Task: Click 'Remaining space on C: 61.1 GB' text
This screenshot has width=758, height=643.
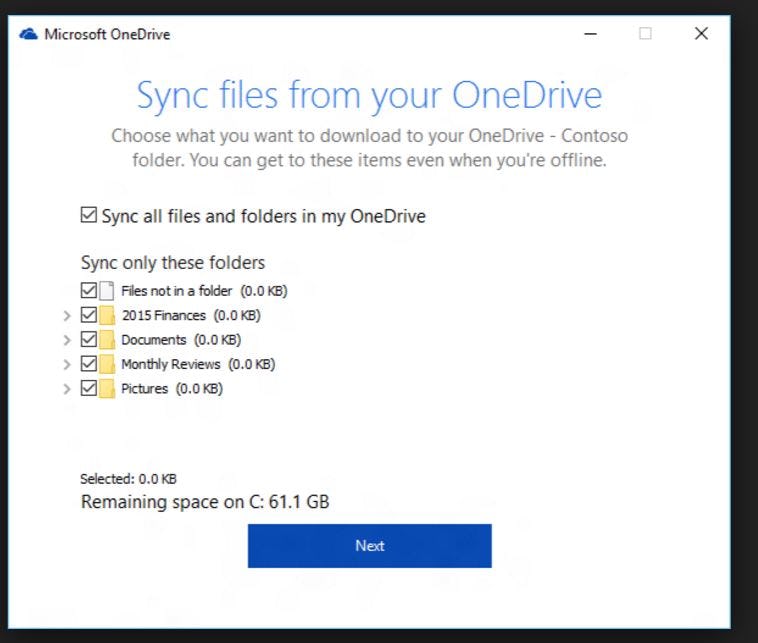Action: coord(205,502)
